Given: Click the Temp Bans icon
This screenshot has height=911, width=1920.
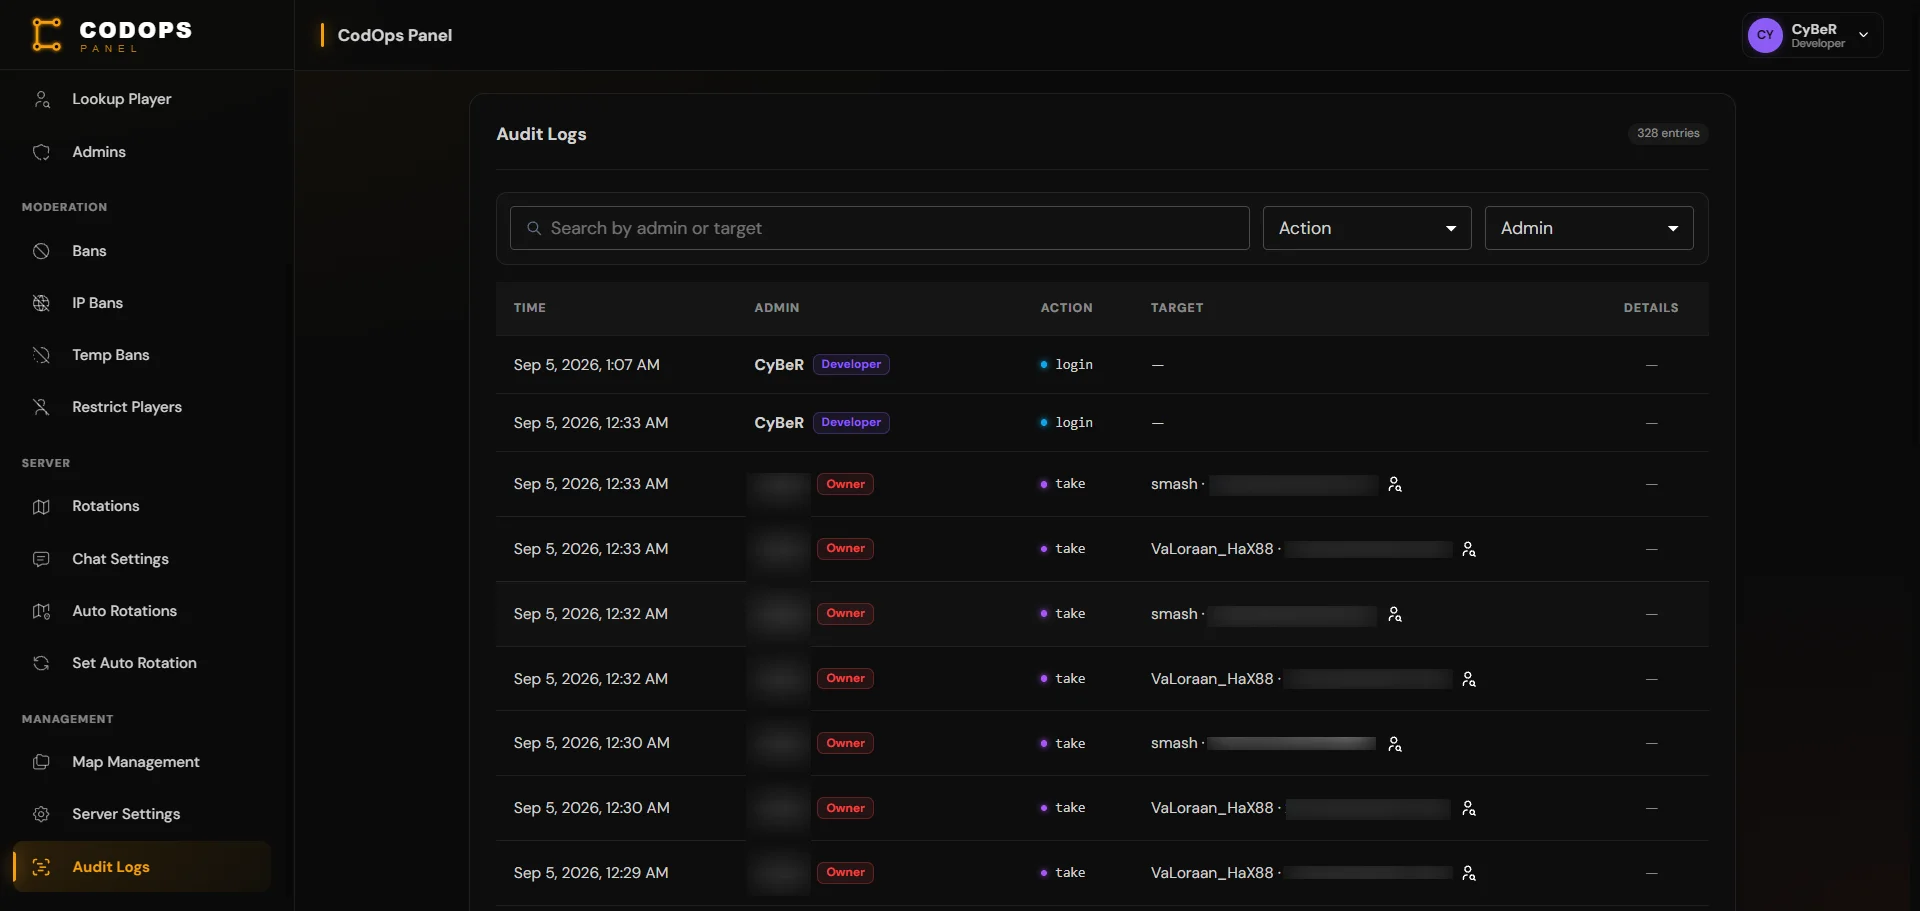Looking at the screenshot, I should (41, 355).
